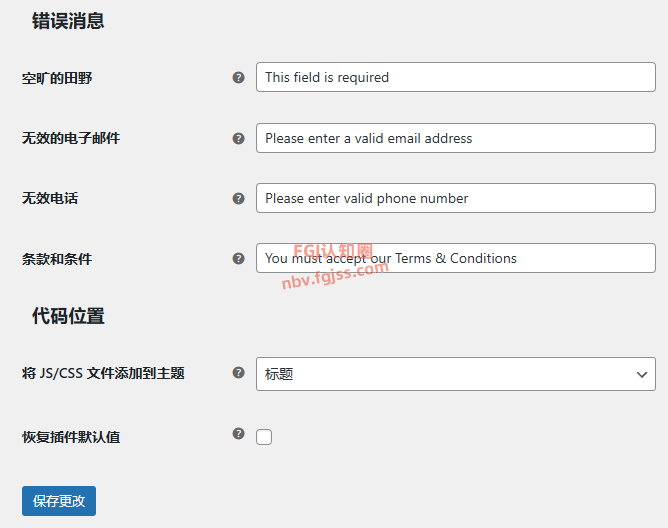Enable the 恢复插件默认值 checkbox
The image size is (668, 528).
coord(264,437)
